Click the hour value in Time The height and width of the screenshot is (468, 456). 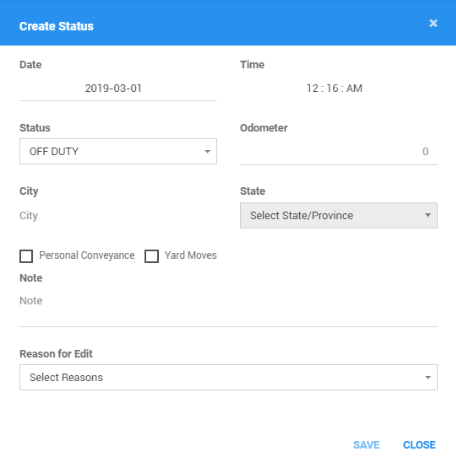point(312,88)
